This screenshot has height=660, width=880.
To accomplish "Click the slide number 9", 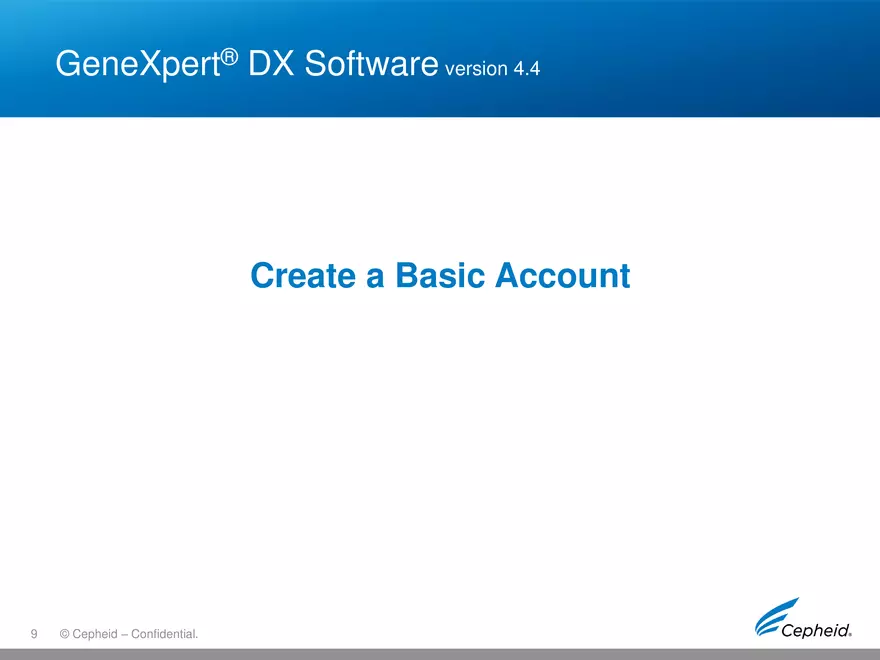I will (x=34, y=634).
